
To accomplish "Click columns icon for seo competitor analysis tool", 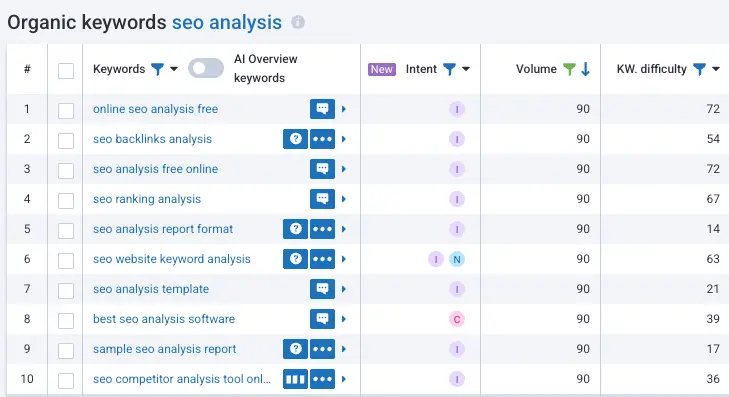I will coord(295,379).
